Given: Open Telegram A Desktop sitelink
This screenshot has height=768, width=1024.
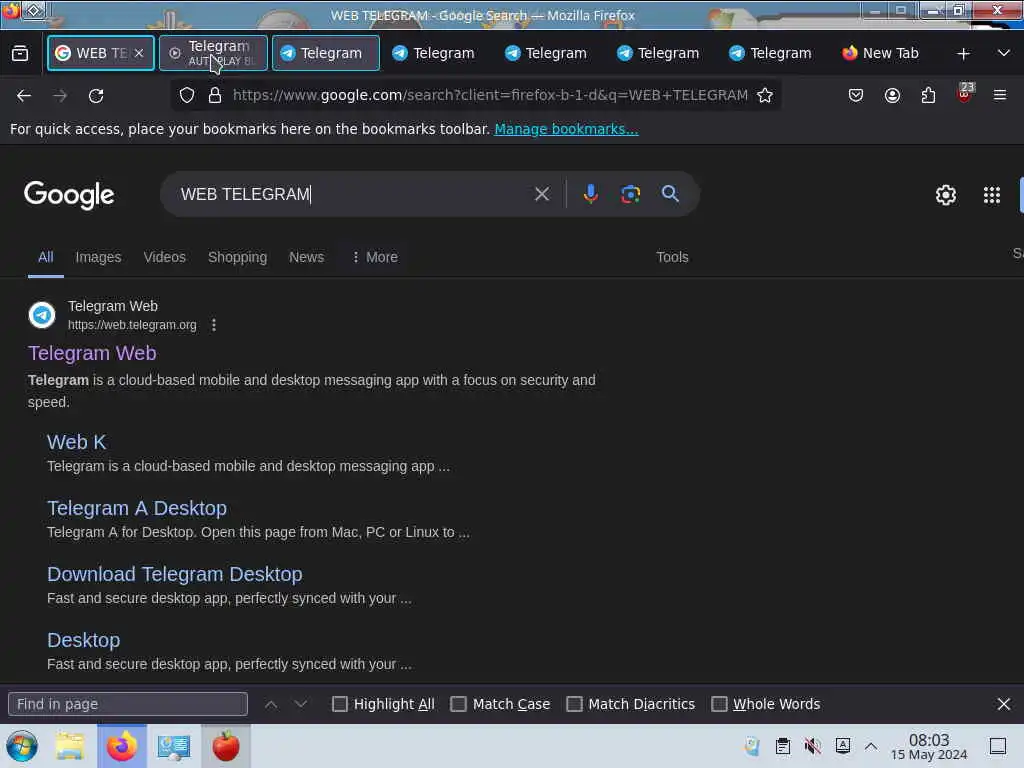Looking at the screenshot, I should (x=137, y=508).
